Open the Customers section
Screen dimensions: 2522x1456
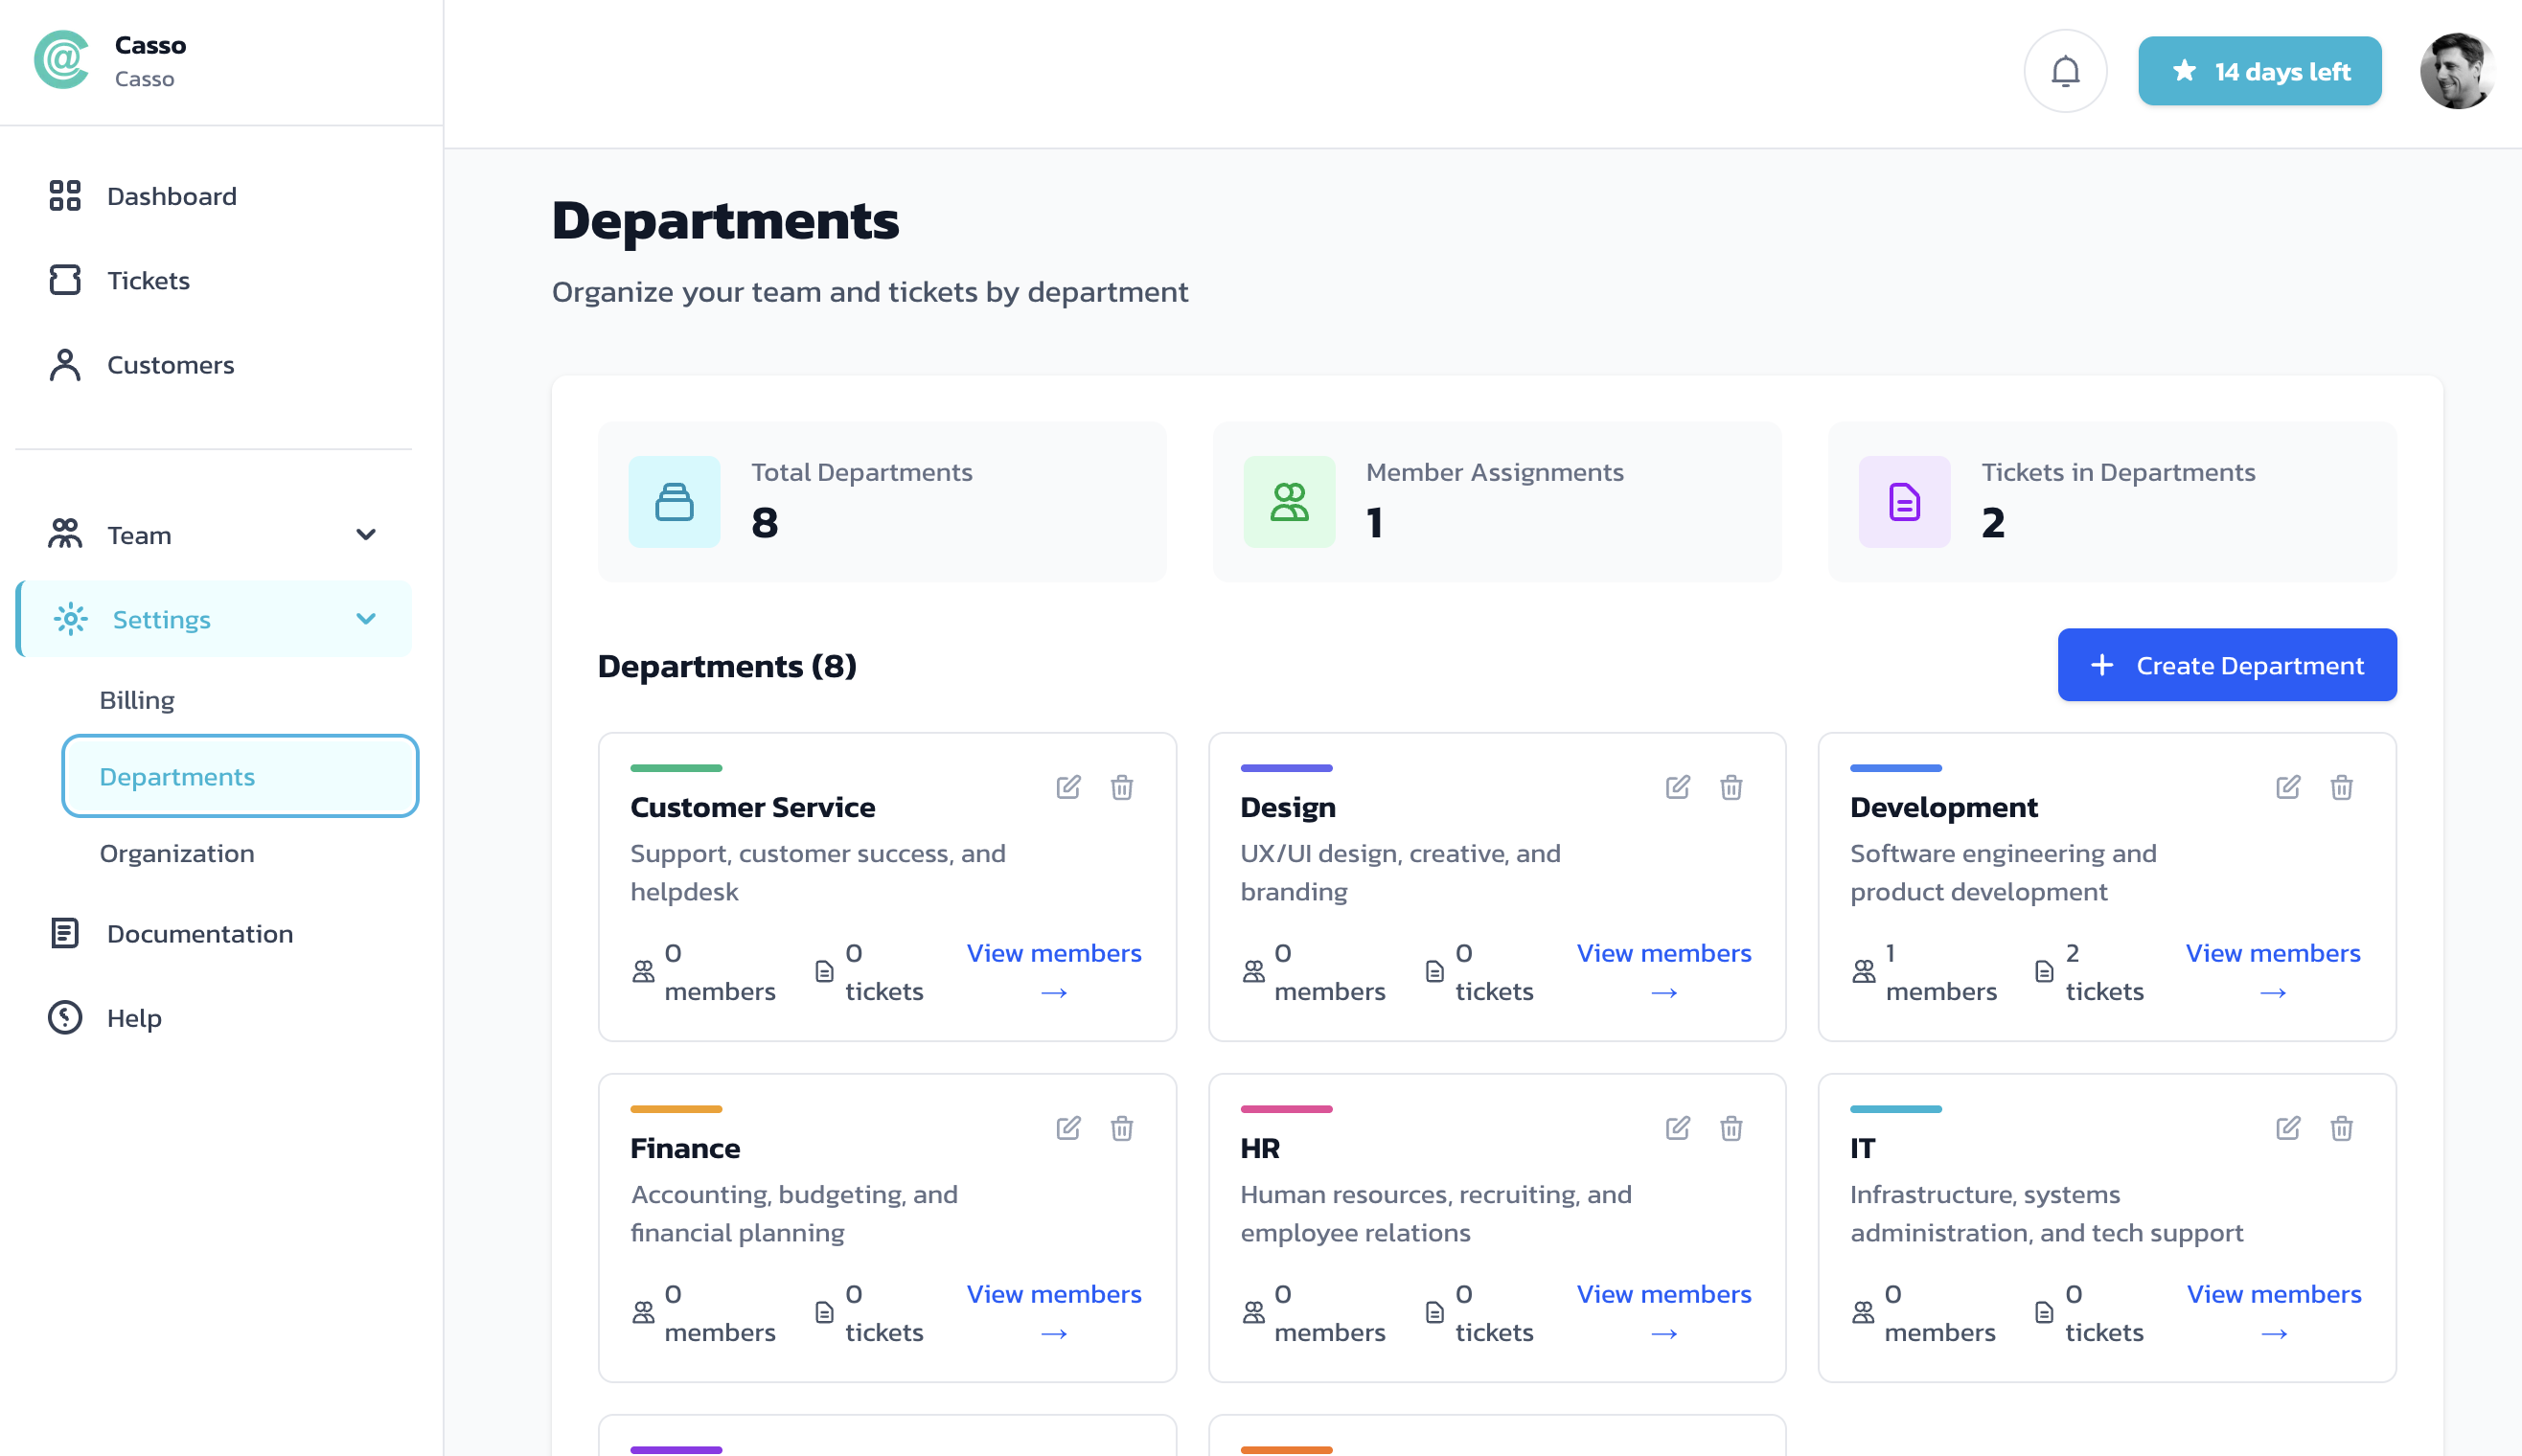pyautogui.click(x=169, y=365)
